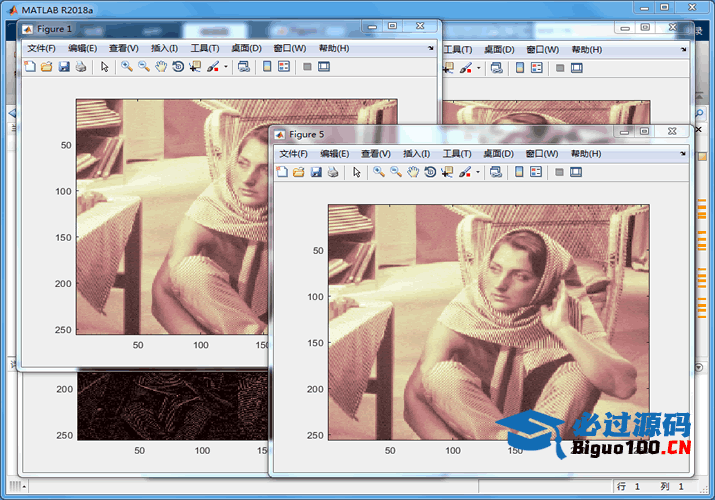
Task: Open 窗口(W) menu in Figure 5
Action: coord(542,154)
